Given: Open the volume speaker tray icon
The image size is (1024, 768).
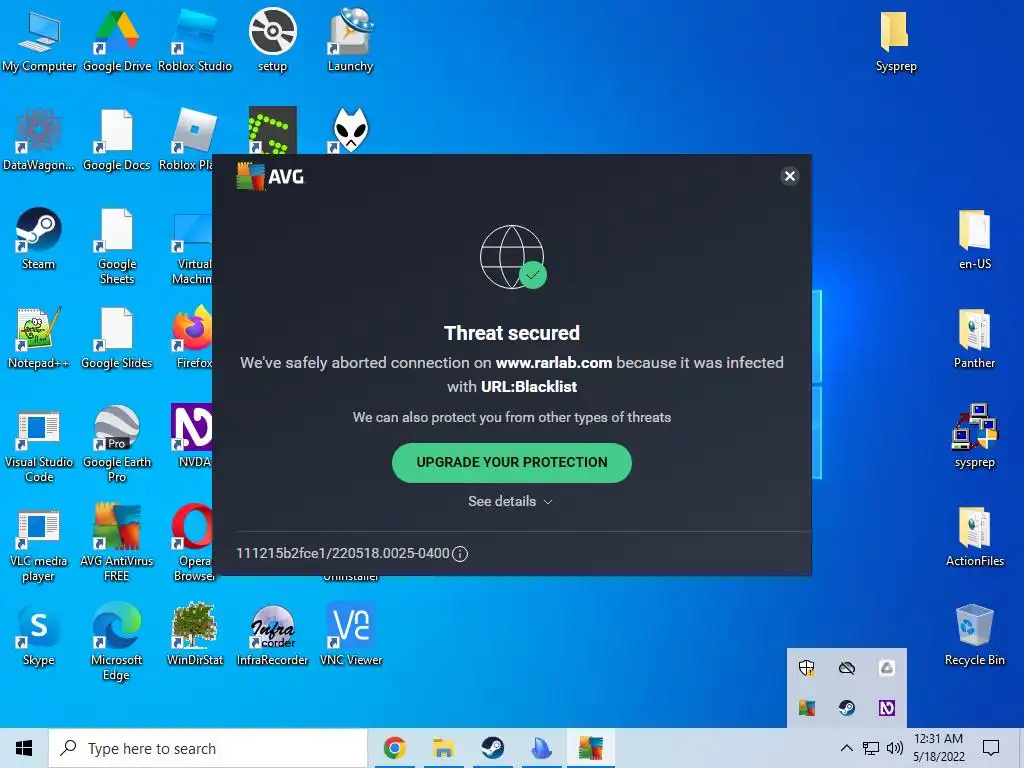Looking at the screenshot, I should (x=895, y=748).
